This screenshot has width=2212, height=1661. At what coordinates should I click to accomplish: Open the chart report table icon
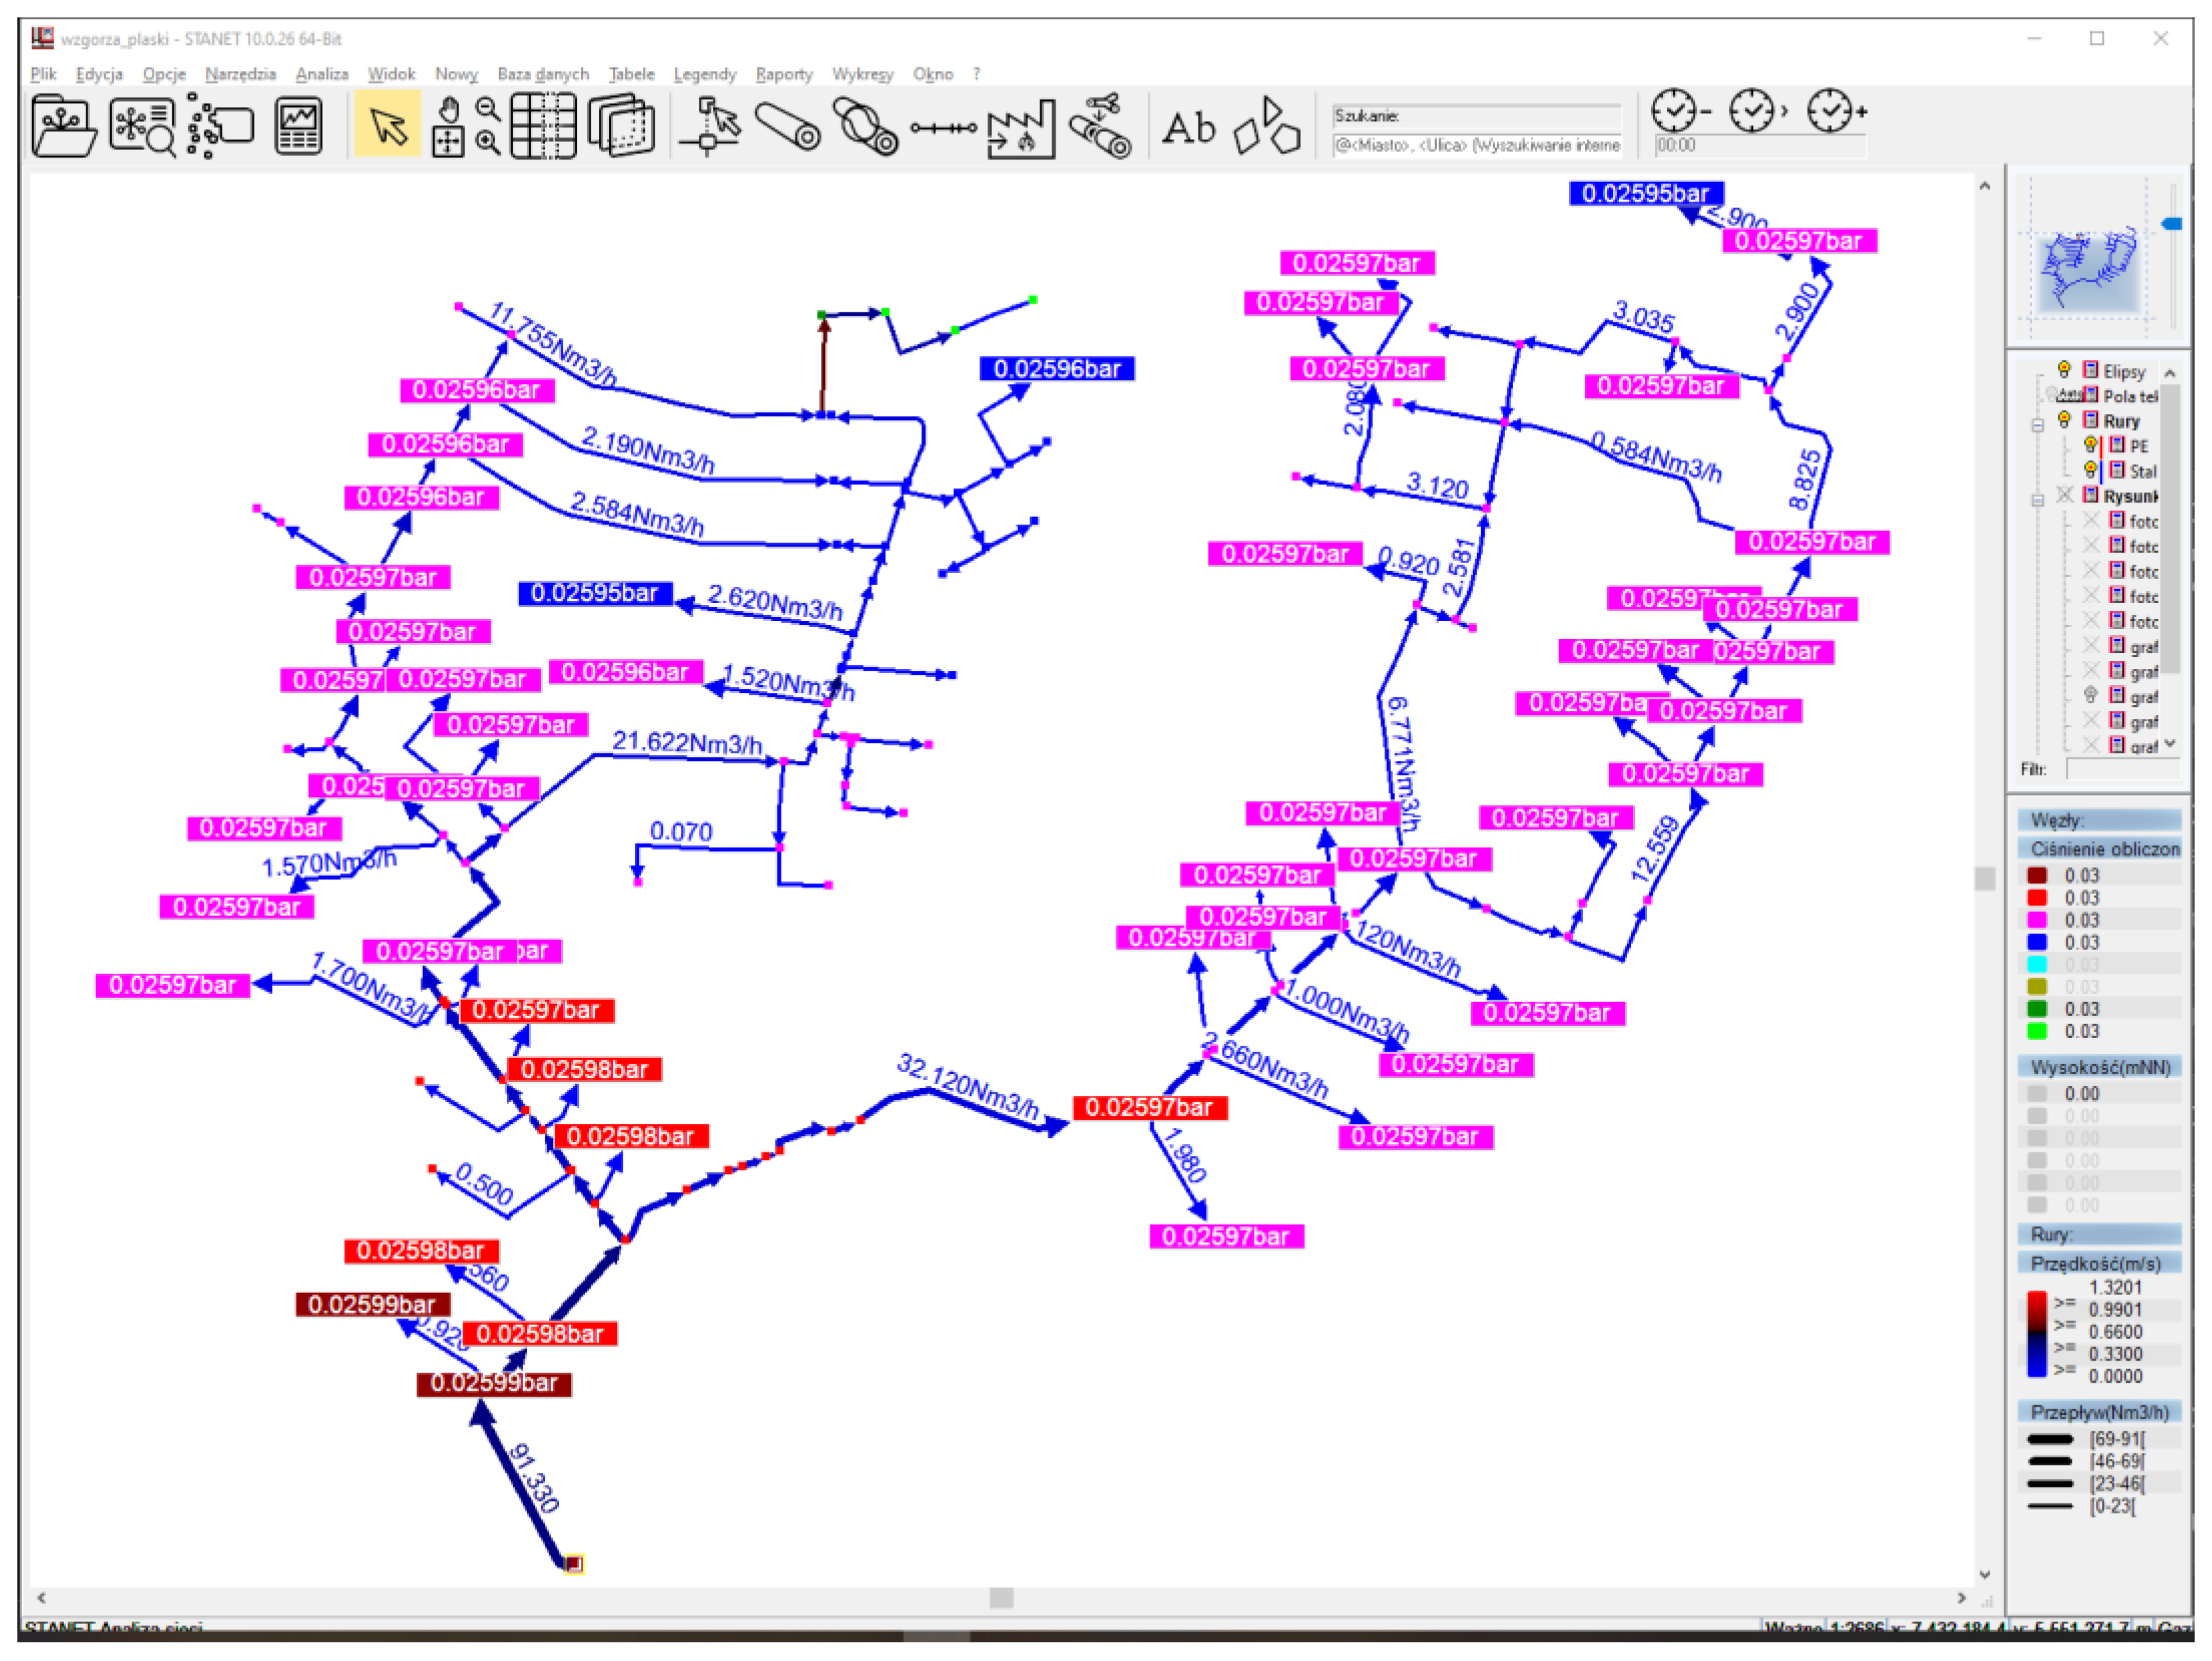pos(298,126)
